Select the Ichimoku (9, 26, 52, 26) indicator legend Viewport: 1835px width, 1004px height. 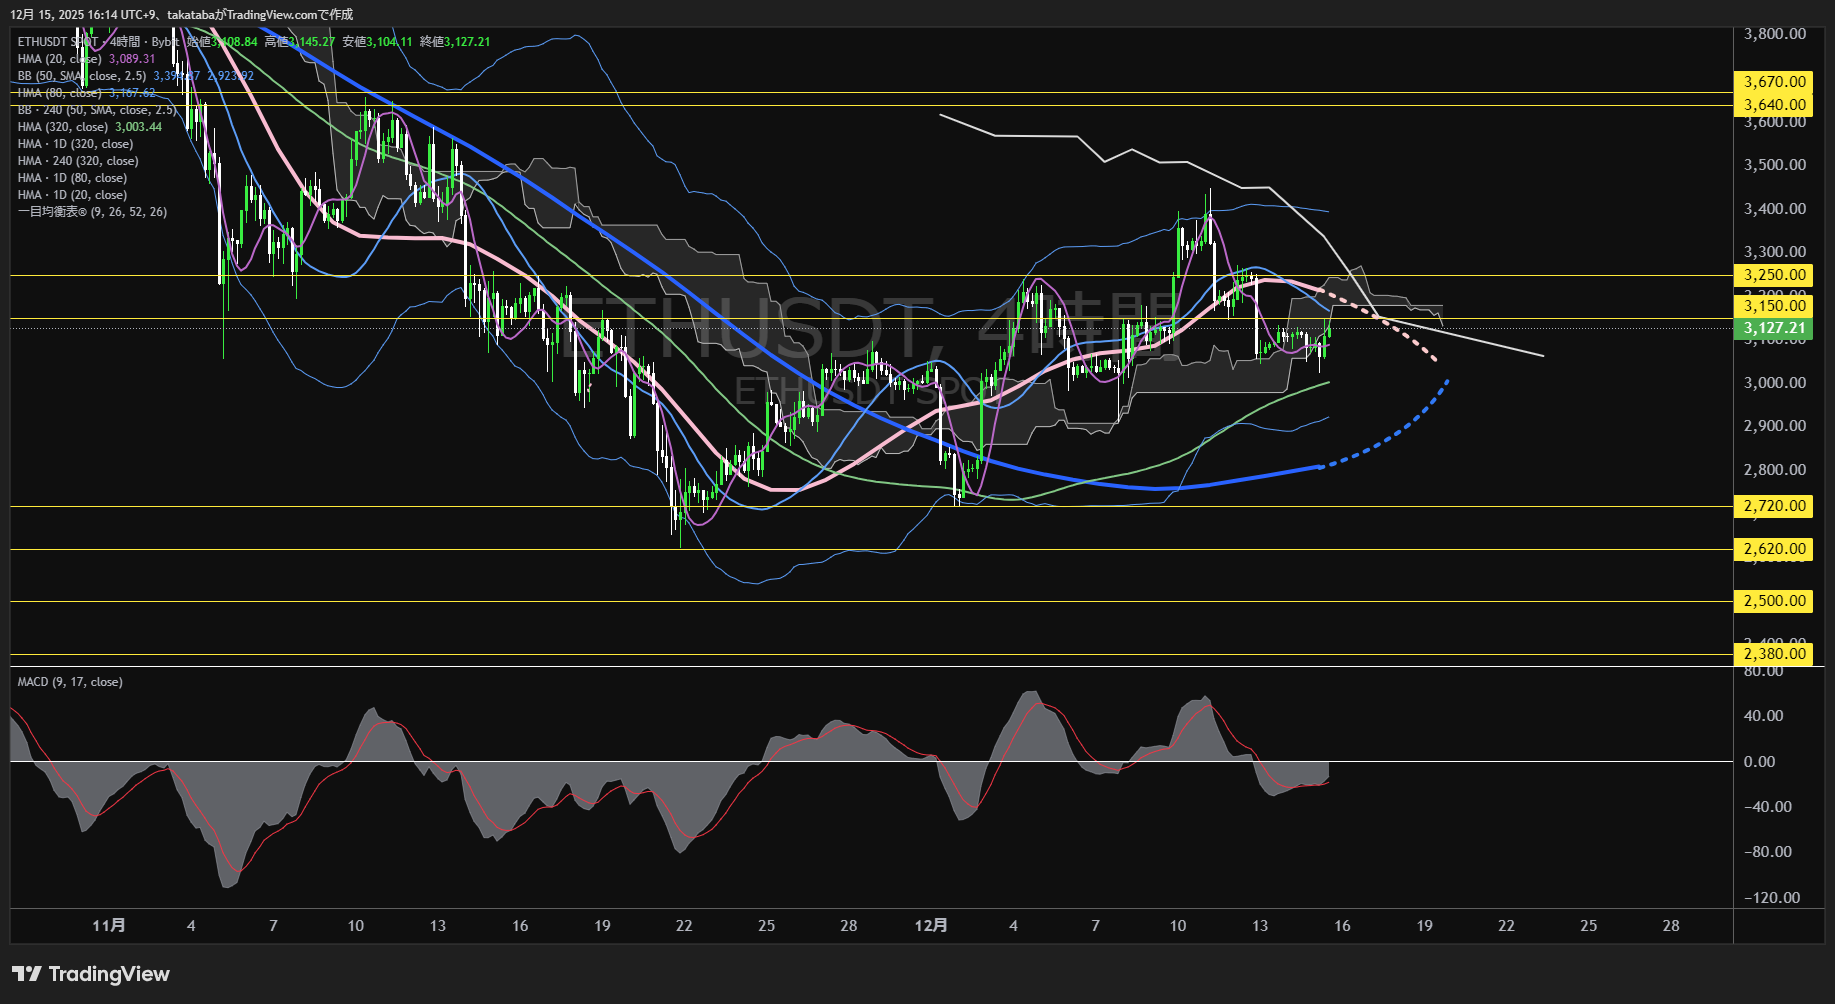pos(92,212)
